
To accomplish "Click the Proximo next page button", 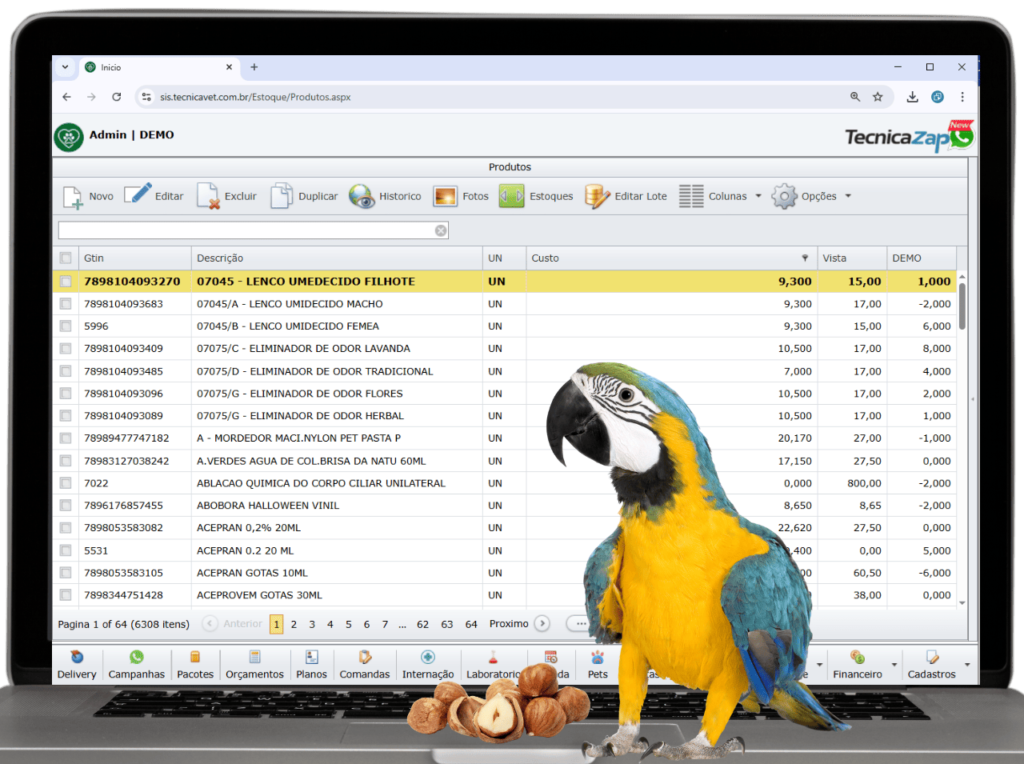I will 541,624.
